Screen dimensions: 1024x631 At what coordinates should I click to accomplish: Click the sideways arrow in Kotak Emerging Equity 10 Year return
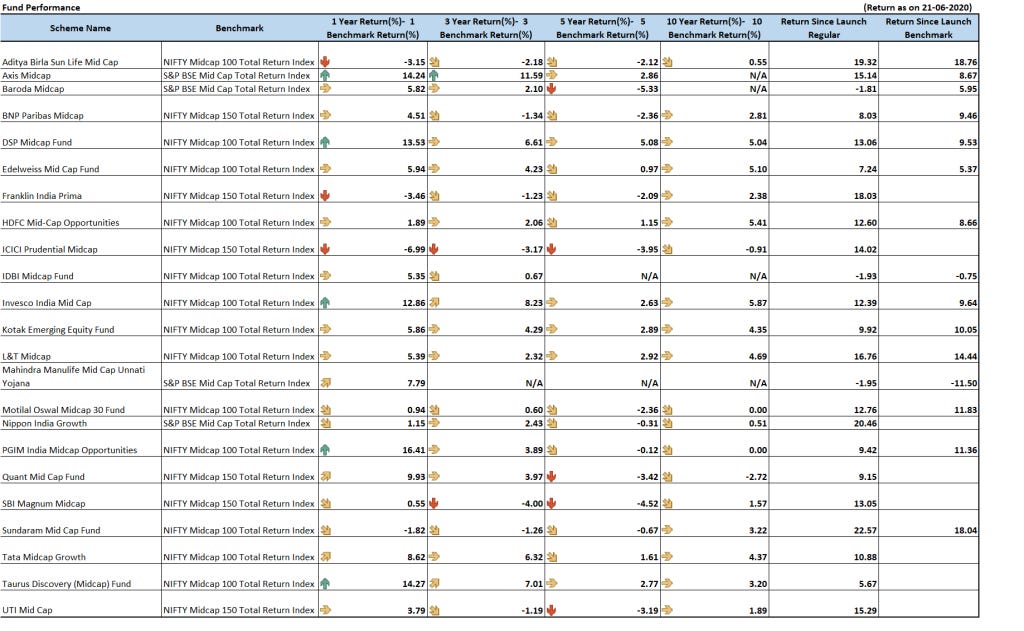[667, 329]
